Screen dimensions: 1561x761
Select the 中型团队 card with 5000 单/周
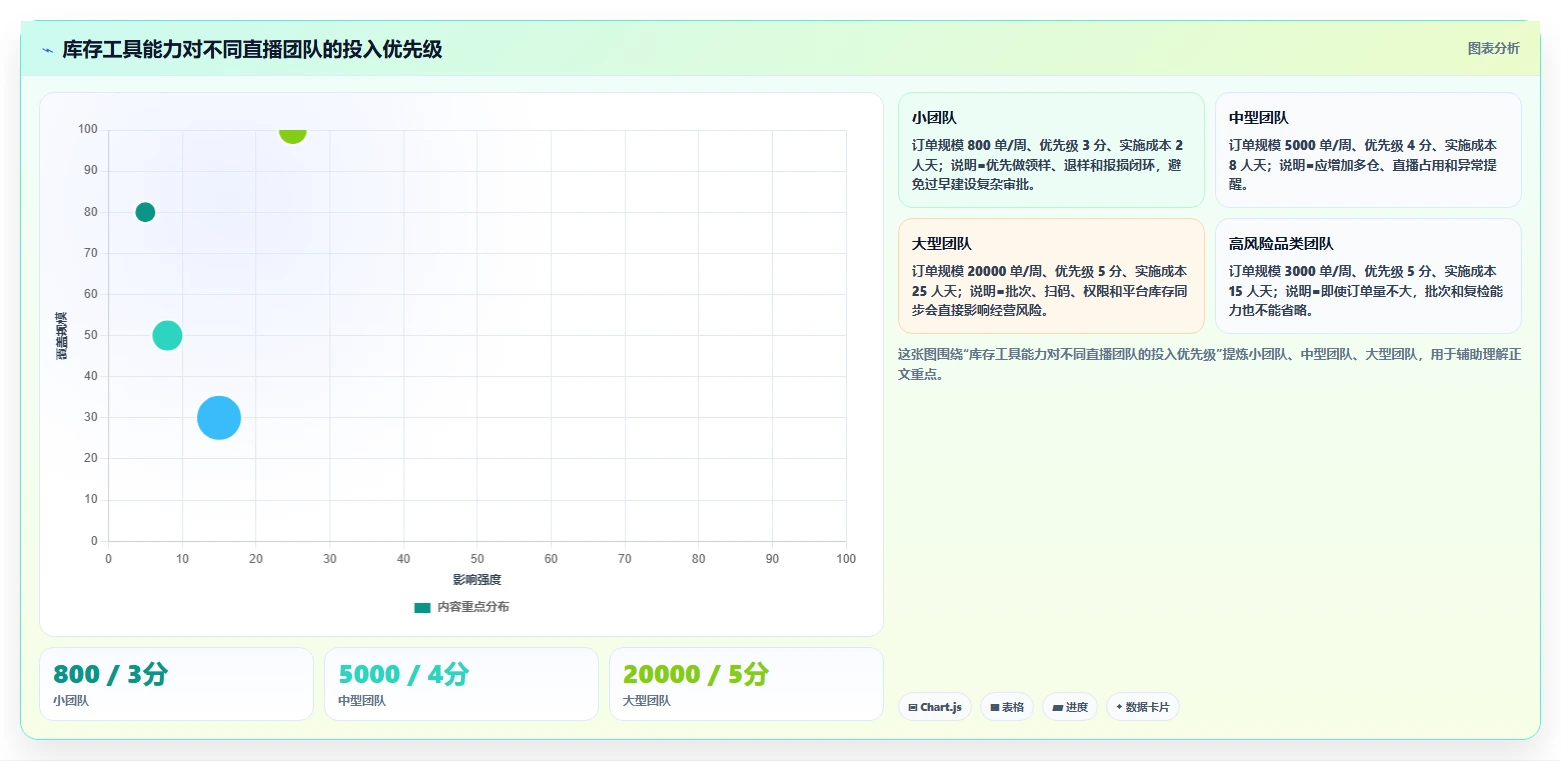tap(1368, 150)
